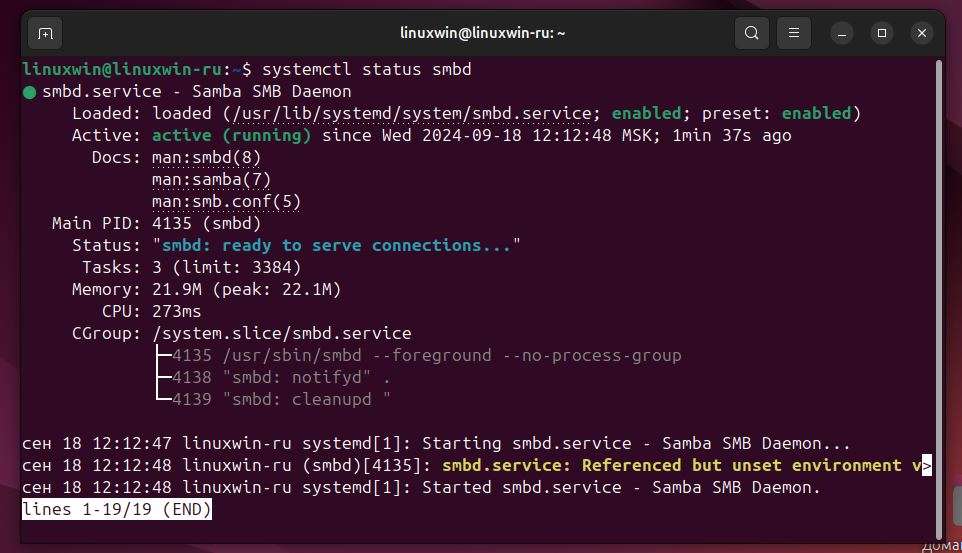Click the window title linuxwin@linuxwin-ru
The width and height of the screenshot is (962, 553).
[x=482, y=33]
